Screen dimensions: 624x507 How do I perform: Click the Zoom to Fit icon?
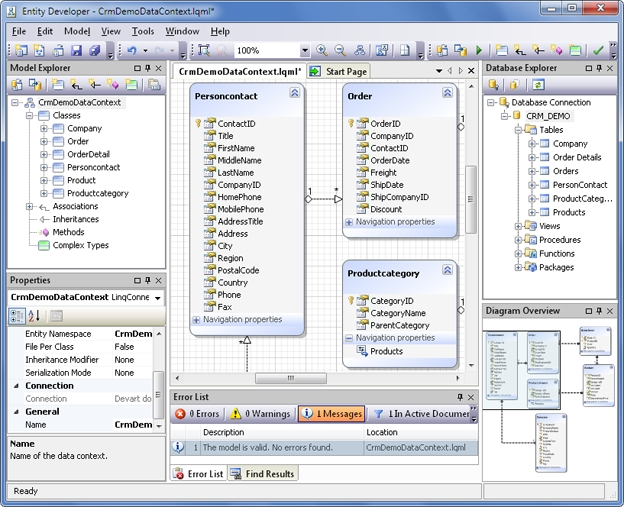click(204, 51)
